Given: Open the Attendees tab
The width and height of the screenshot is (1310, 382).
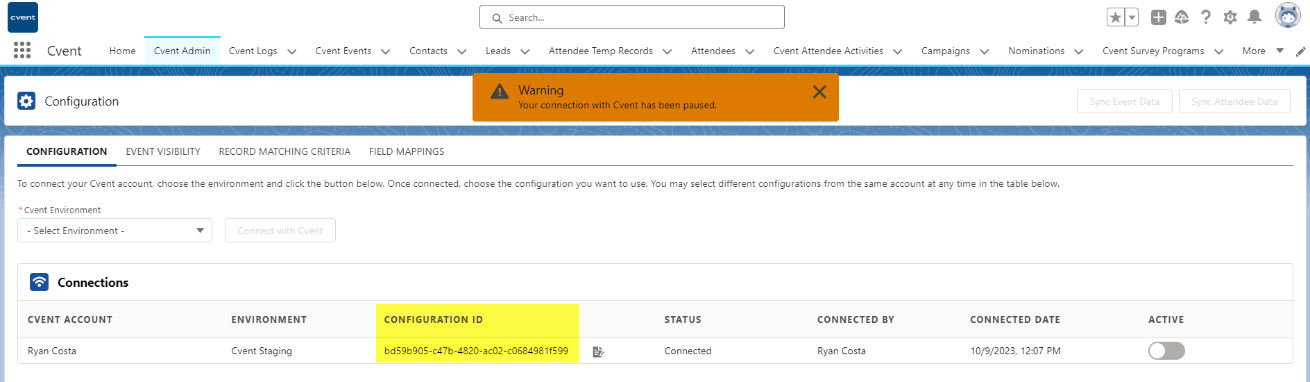Looking at the screenshot, I should [713, 51].
